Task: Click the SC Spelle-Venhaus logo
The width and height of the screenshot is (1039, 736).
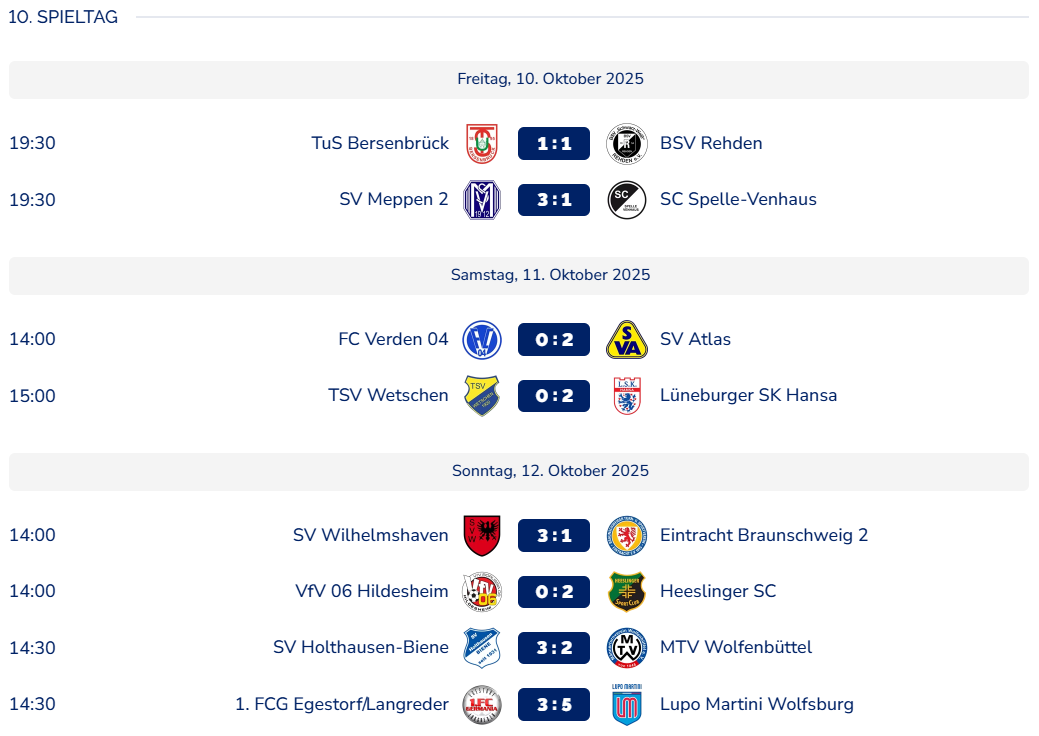Action: coord(627,200)
